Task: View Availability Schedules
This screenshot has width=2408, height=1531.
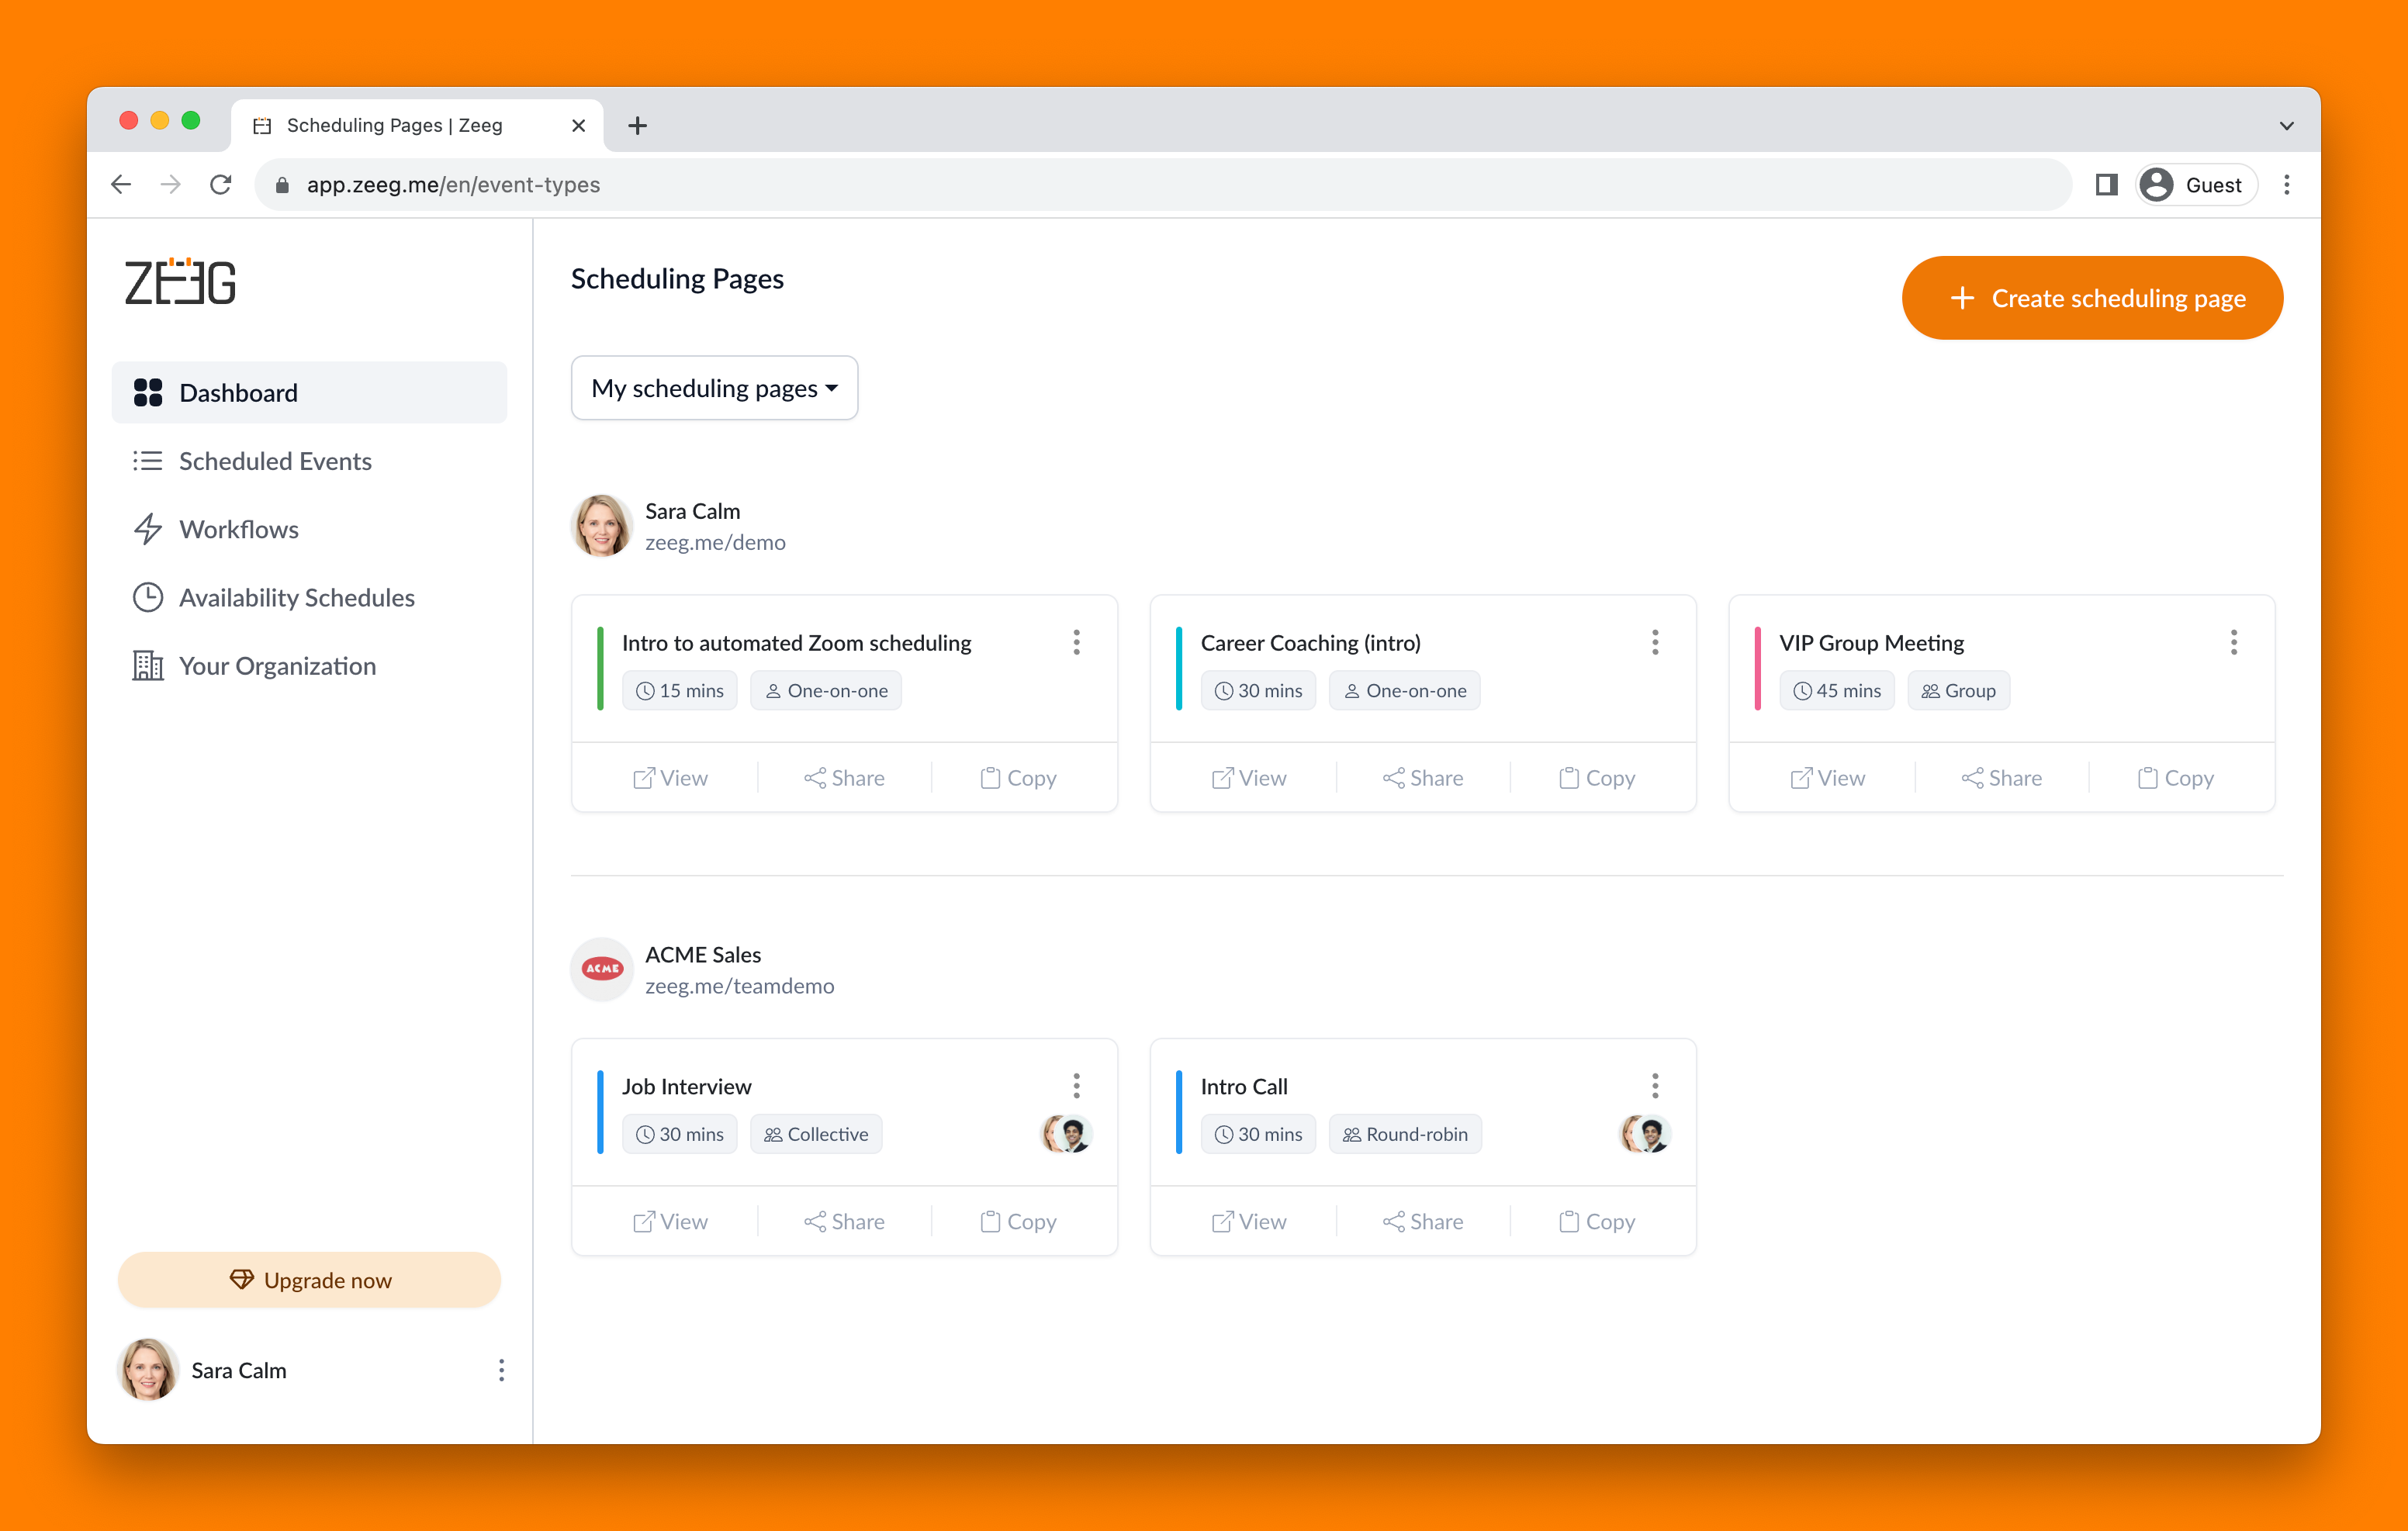Action: coord(296,597)
